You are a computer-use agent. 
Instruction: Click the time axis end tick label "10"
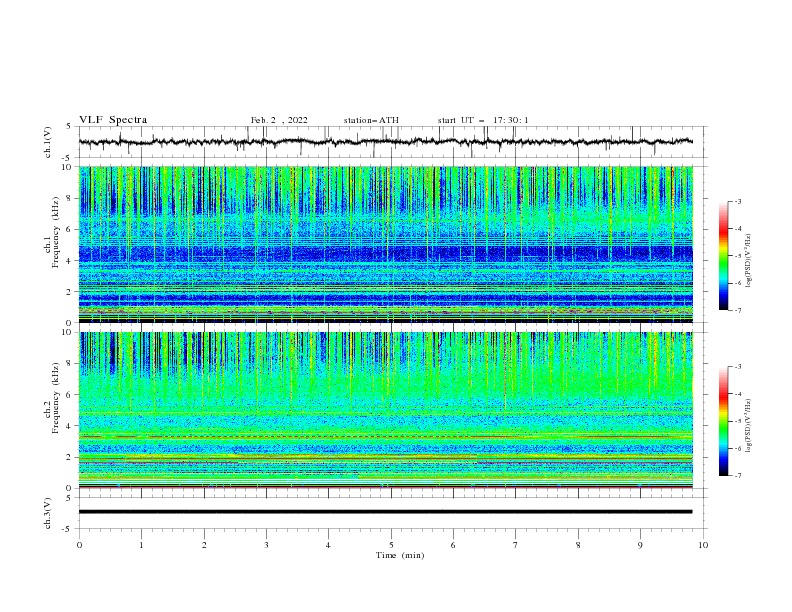pyautogui.click(x=703, y=545)
